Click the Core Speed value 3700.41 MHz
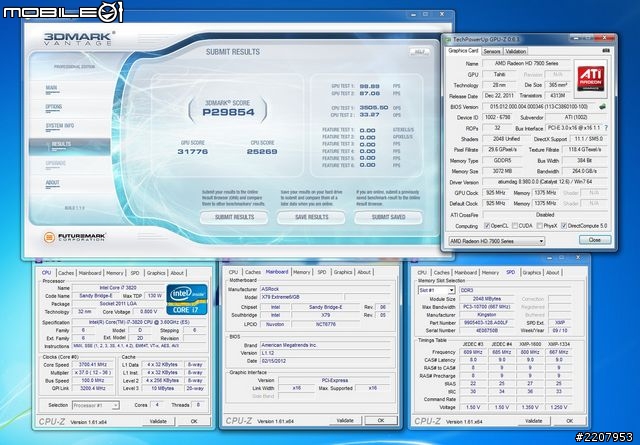This screenshot has width=640, height=445. [93, 365]
